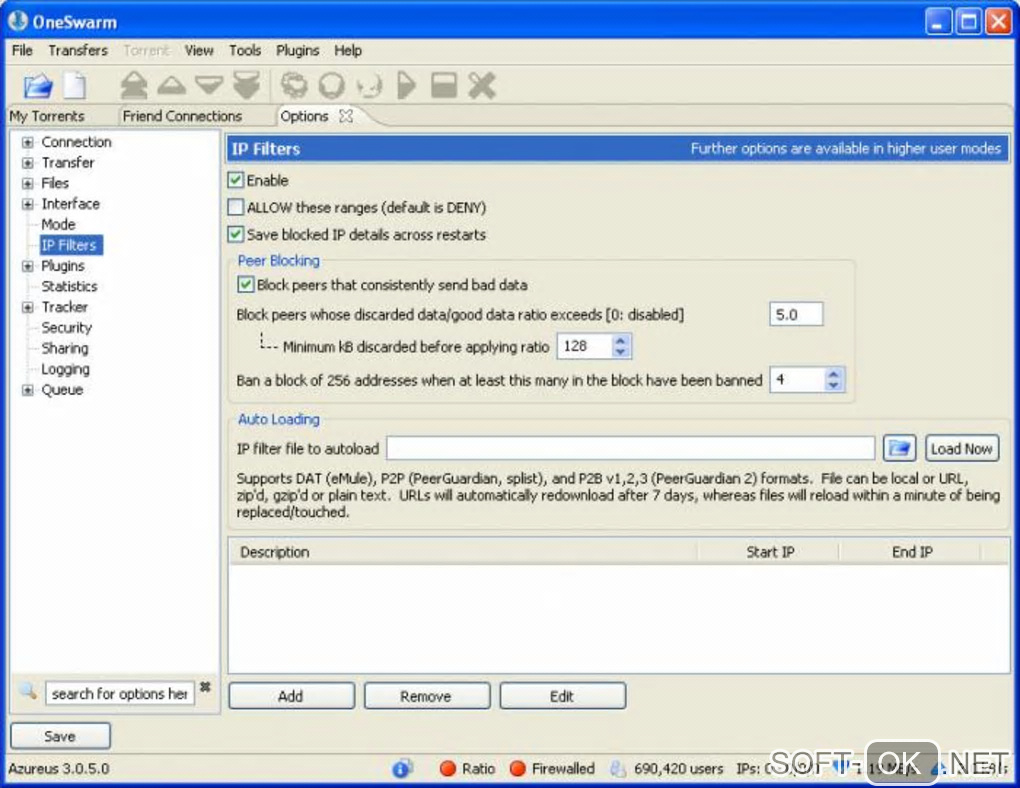
Task: Expand the Plugins tree node
Action: 27,266
